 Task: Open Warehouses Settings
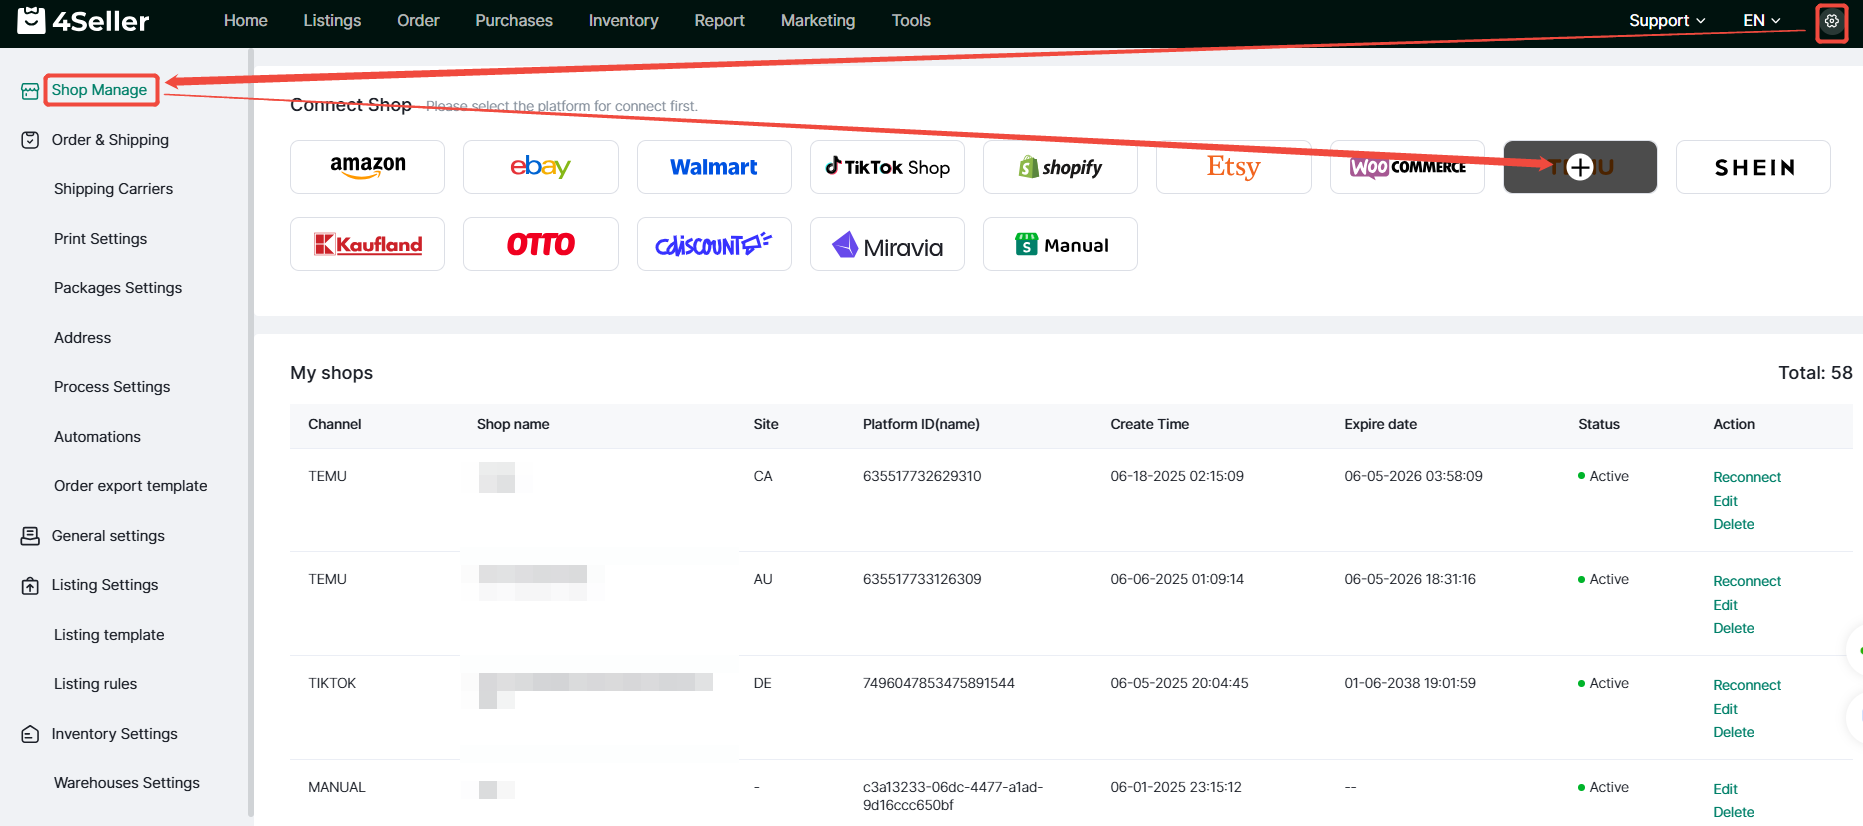[127, 783]
